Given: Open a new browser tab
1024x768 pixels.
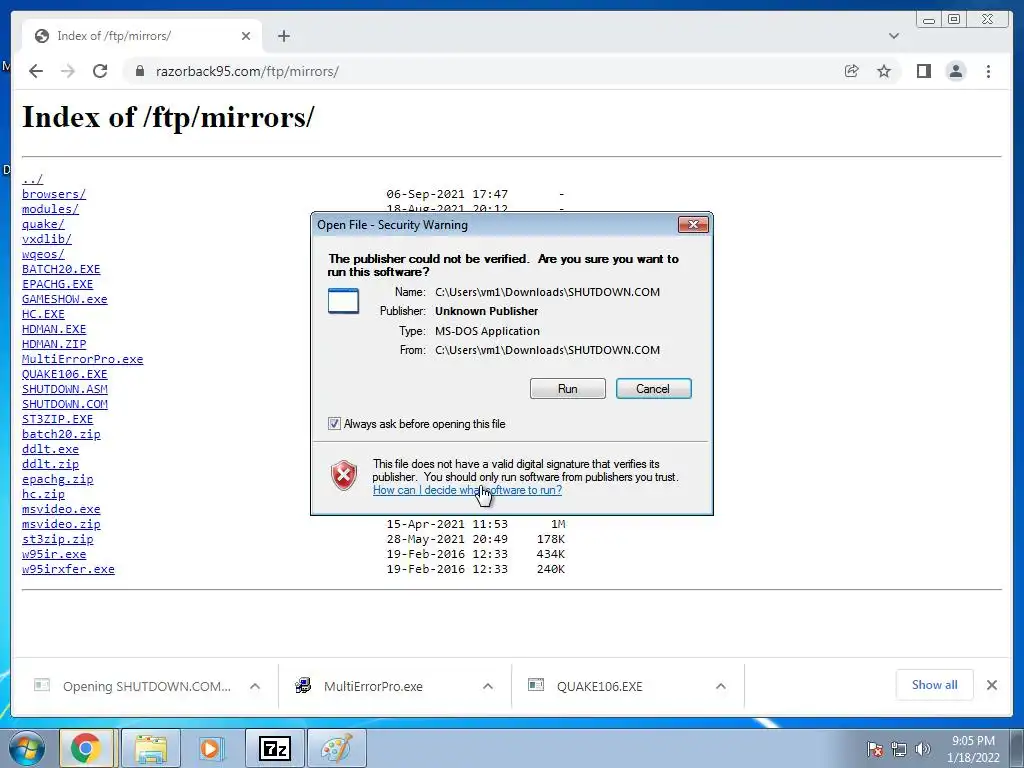Looking at the screenshot, I should [x=283, y=36].
